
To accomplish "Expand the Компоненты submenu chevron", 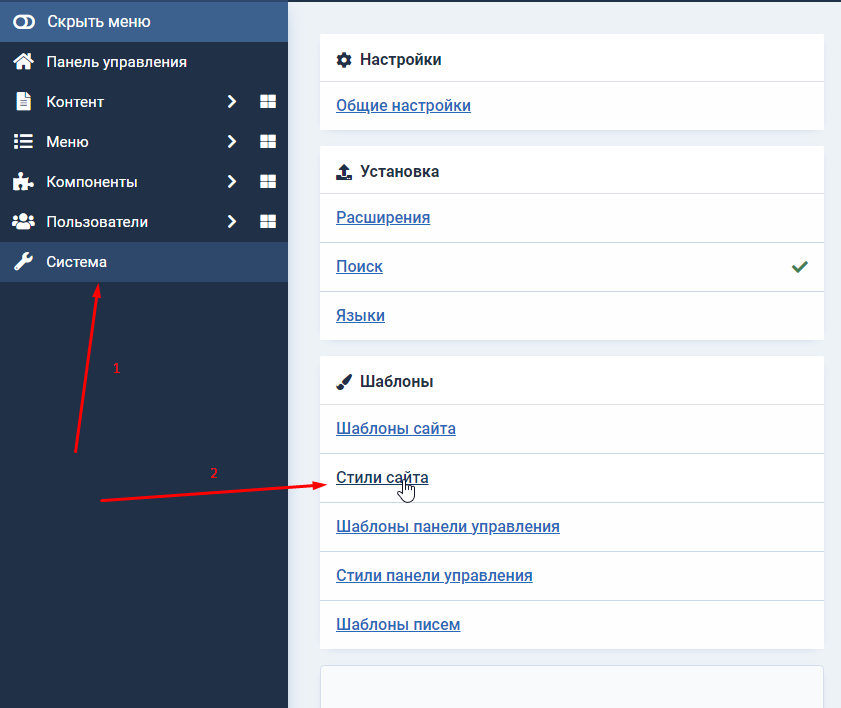I will pyautogui.click(x=231, y=181).
